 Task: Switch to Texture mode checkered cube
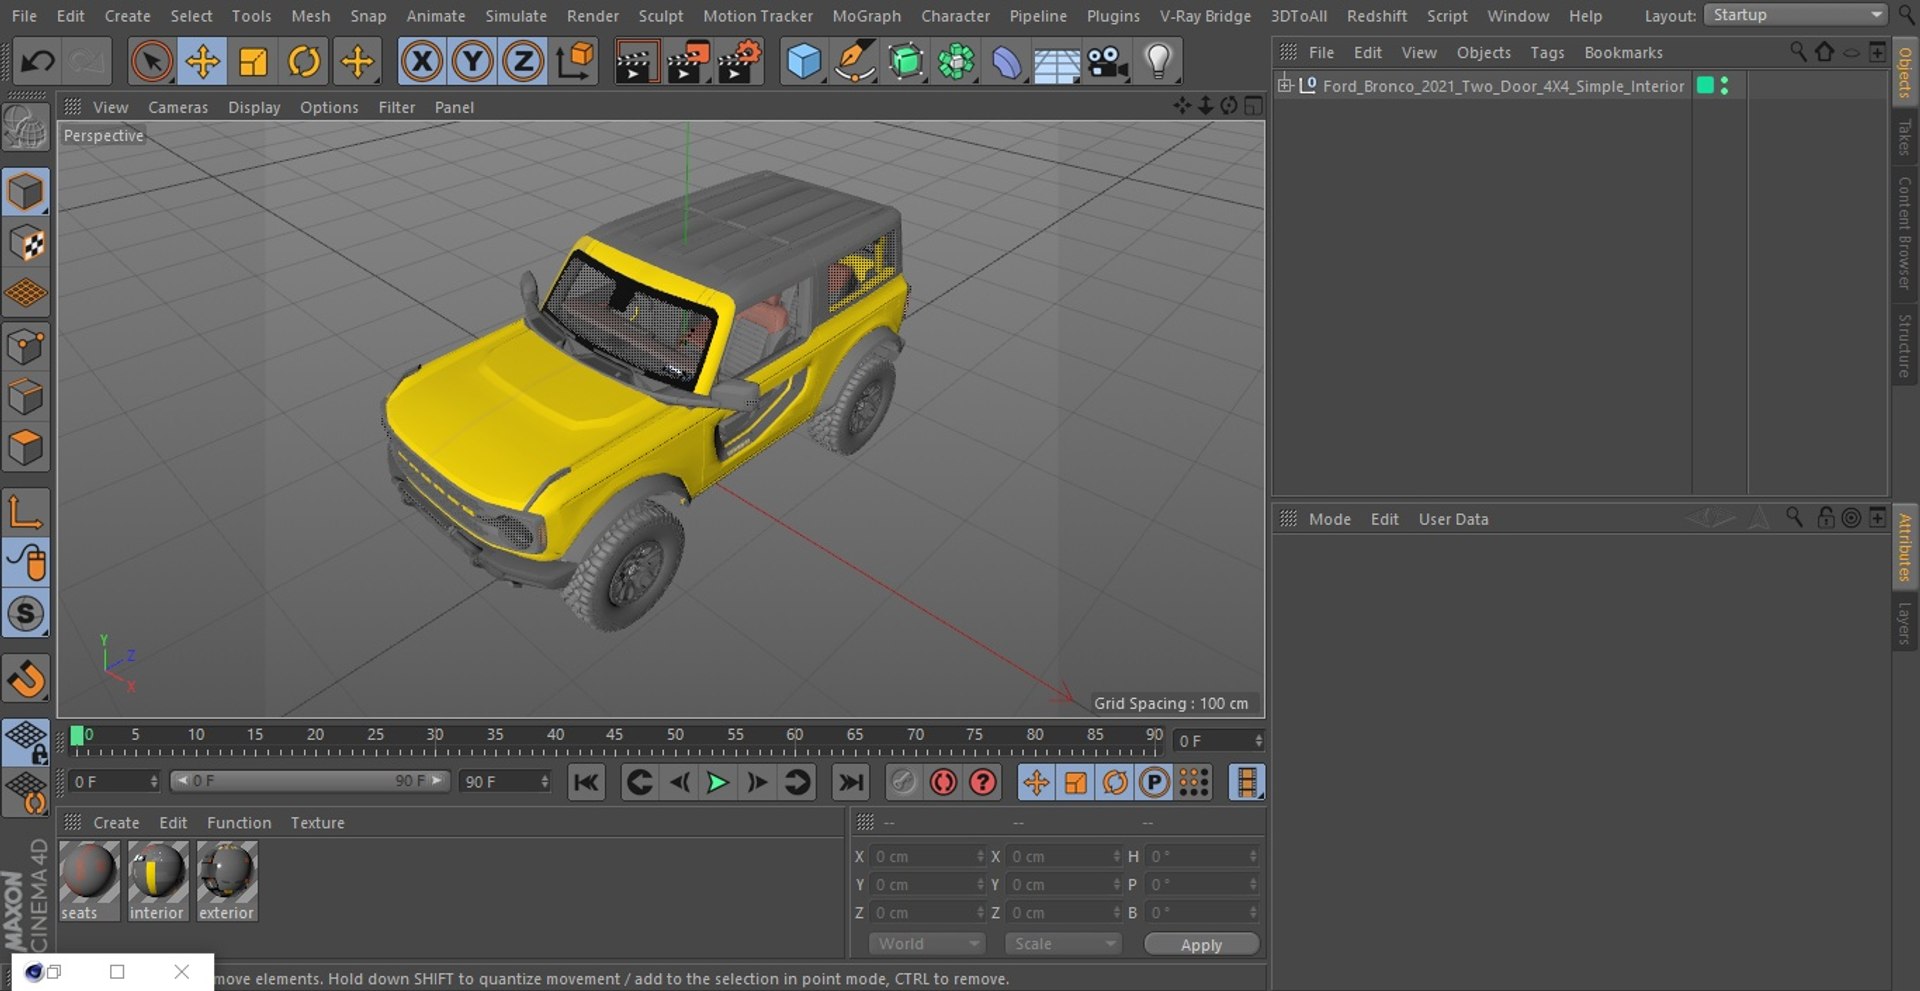point(26,244)
